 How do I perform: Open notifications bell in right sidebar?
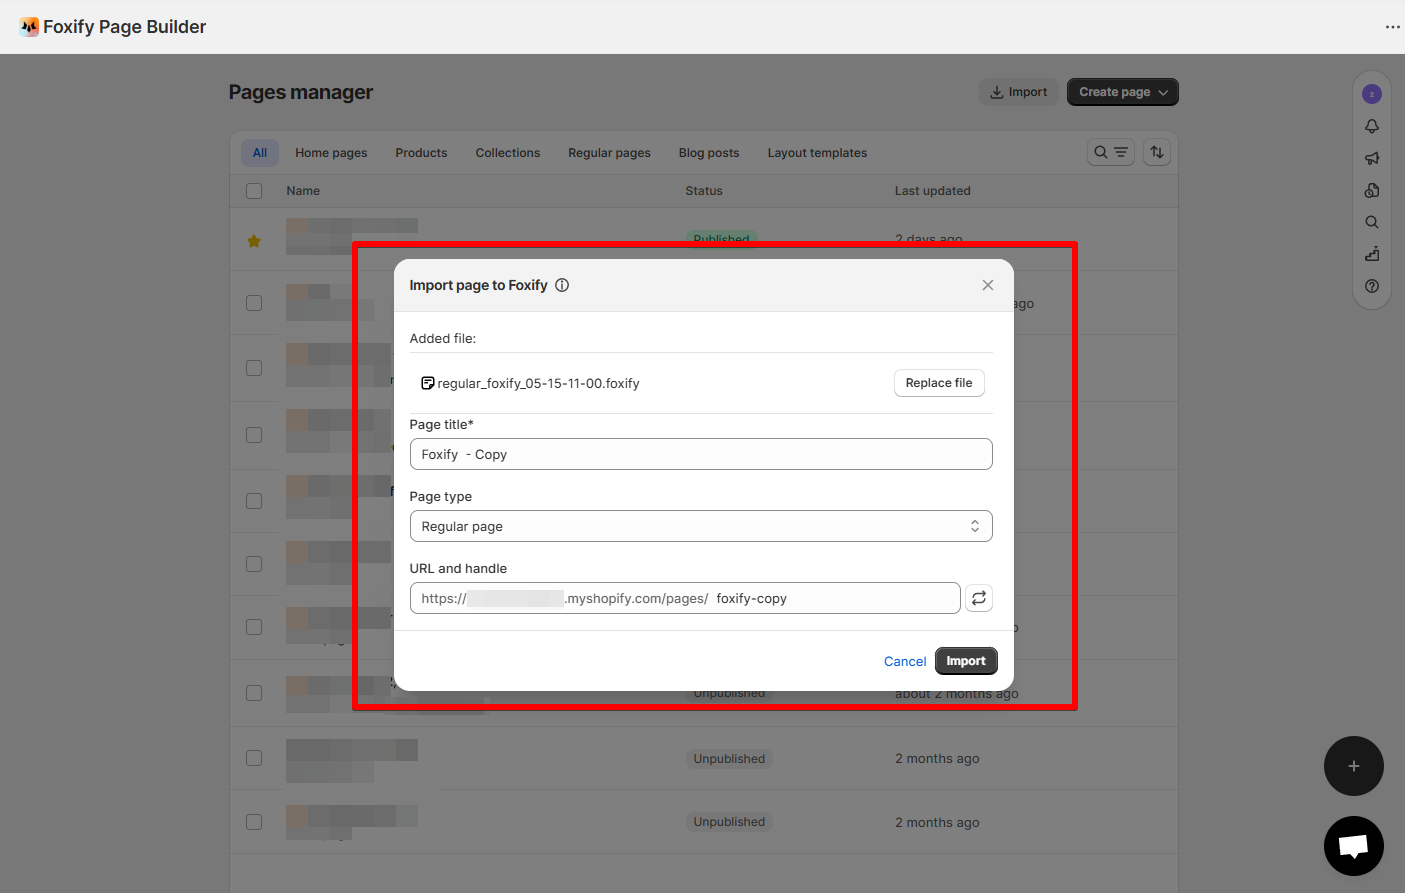point(1372,126)
